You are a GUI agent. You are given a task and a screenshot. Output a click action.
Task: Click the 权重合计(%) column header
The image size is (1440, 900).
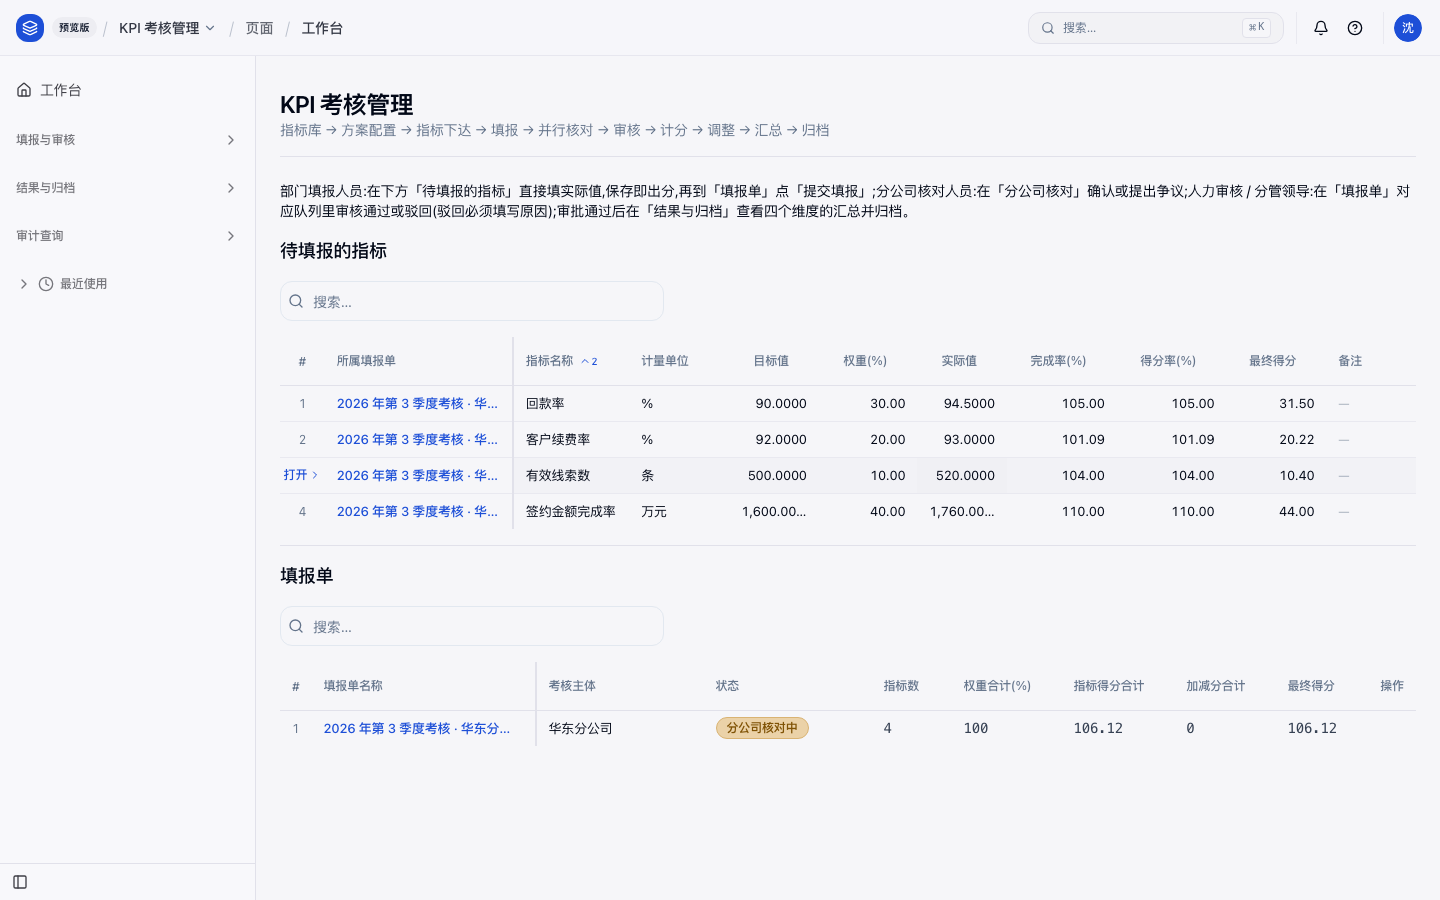(x=997, y=686)
